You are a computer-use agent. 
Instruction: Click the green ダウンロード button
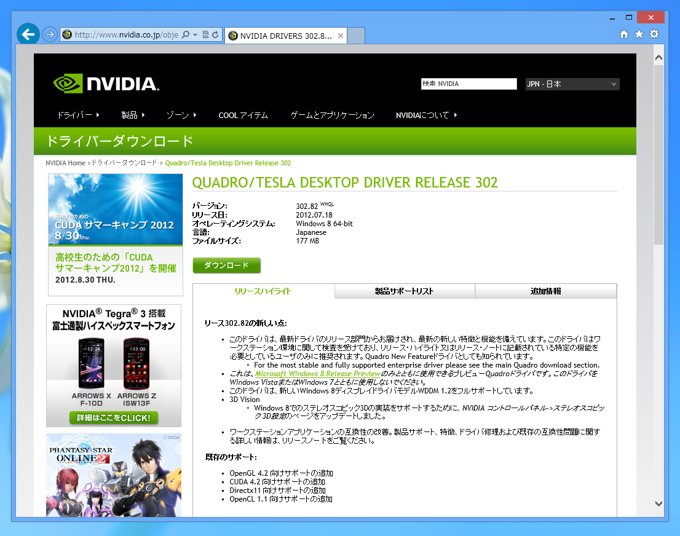coord(226,265)
